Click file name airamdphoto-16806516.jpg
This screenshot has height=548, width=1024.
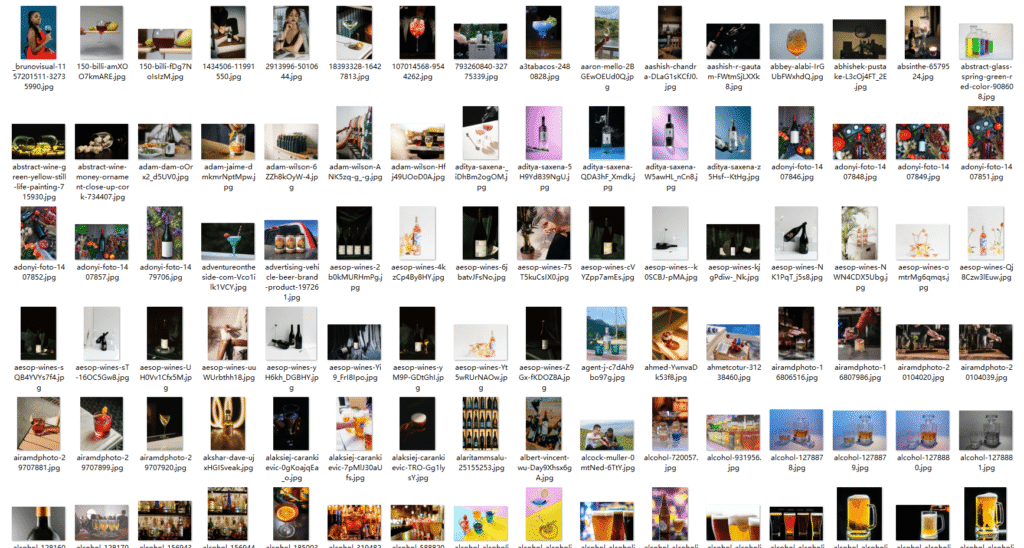click(797, 372)
